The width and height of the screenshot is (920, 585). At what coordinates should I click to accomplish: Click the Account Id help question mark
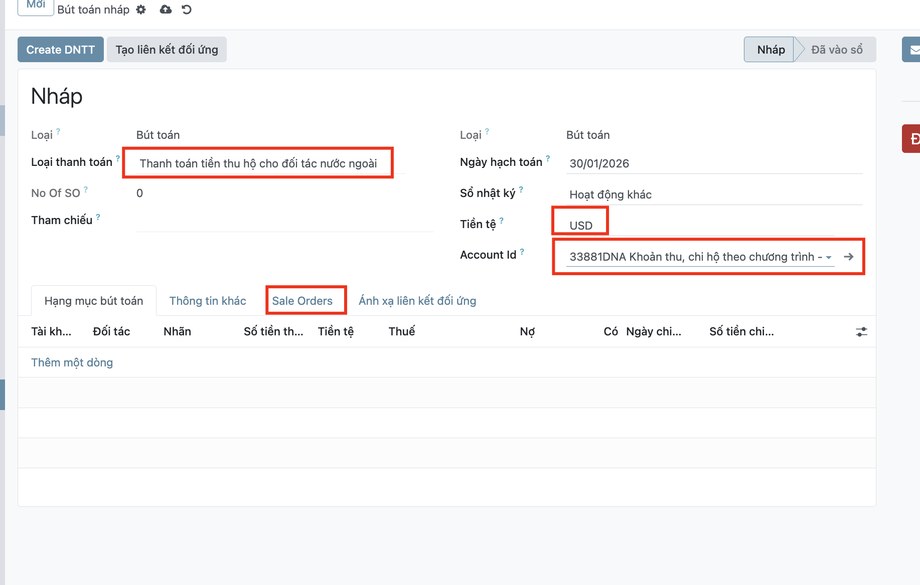[522, 252]
